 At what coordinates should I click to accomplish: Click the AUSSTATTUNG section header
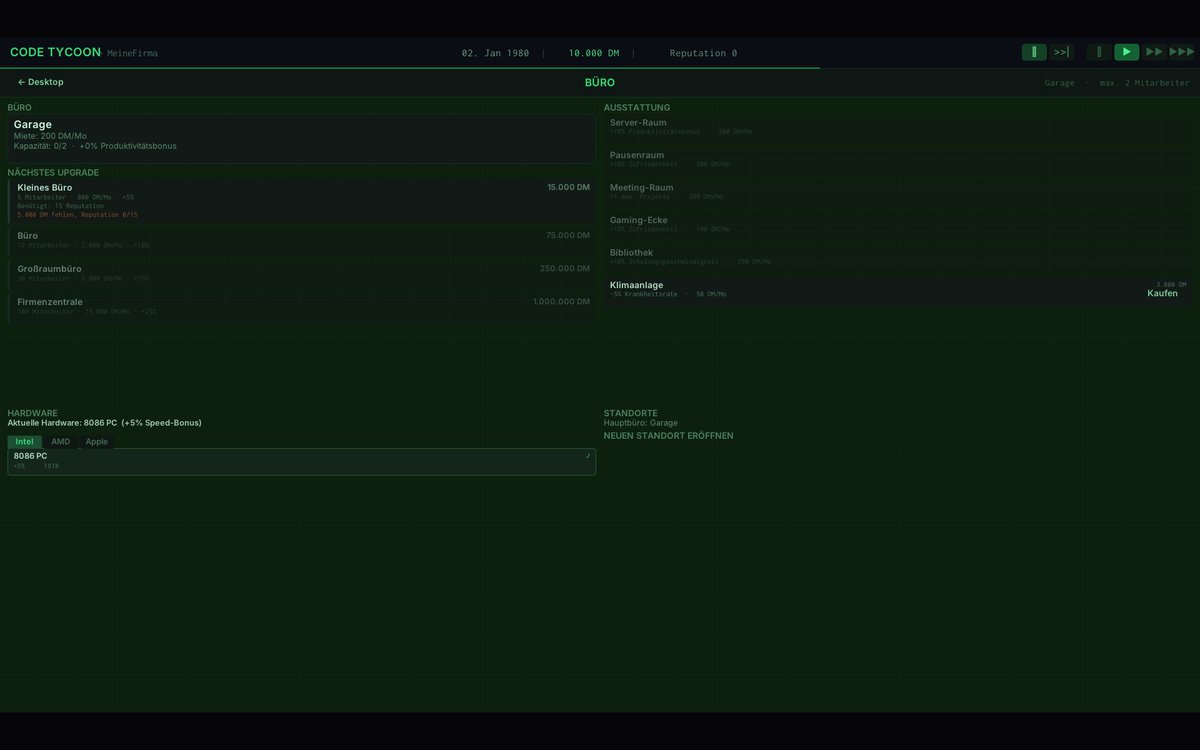click(x=637, y=107)
